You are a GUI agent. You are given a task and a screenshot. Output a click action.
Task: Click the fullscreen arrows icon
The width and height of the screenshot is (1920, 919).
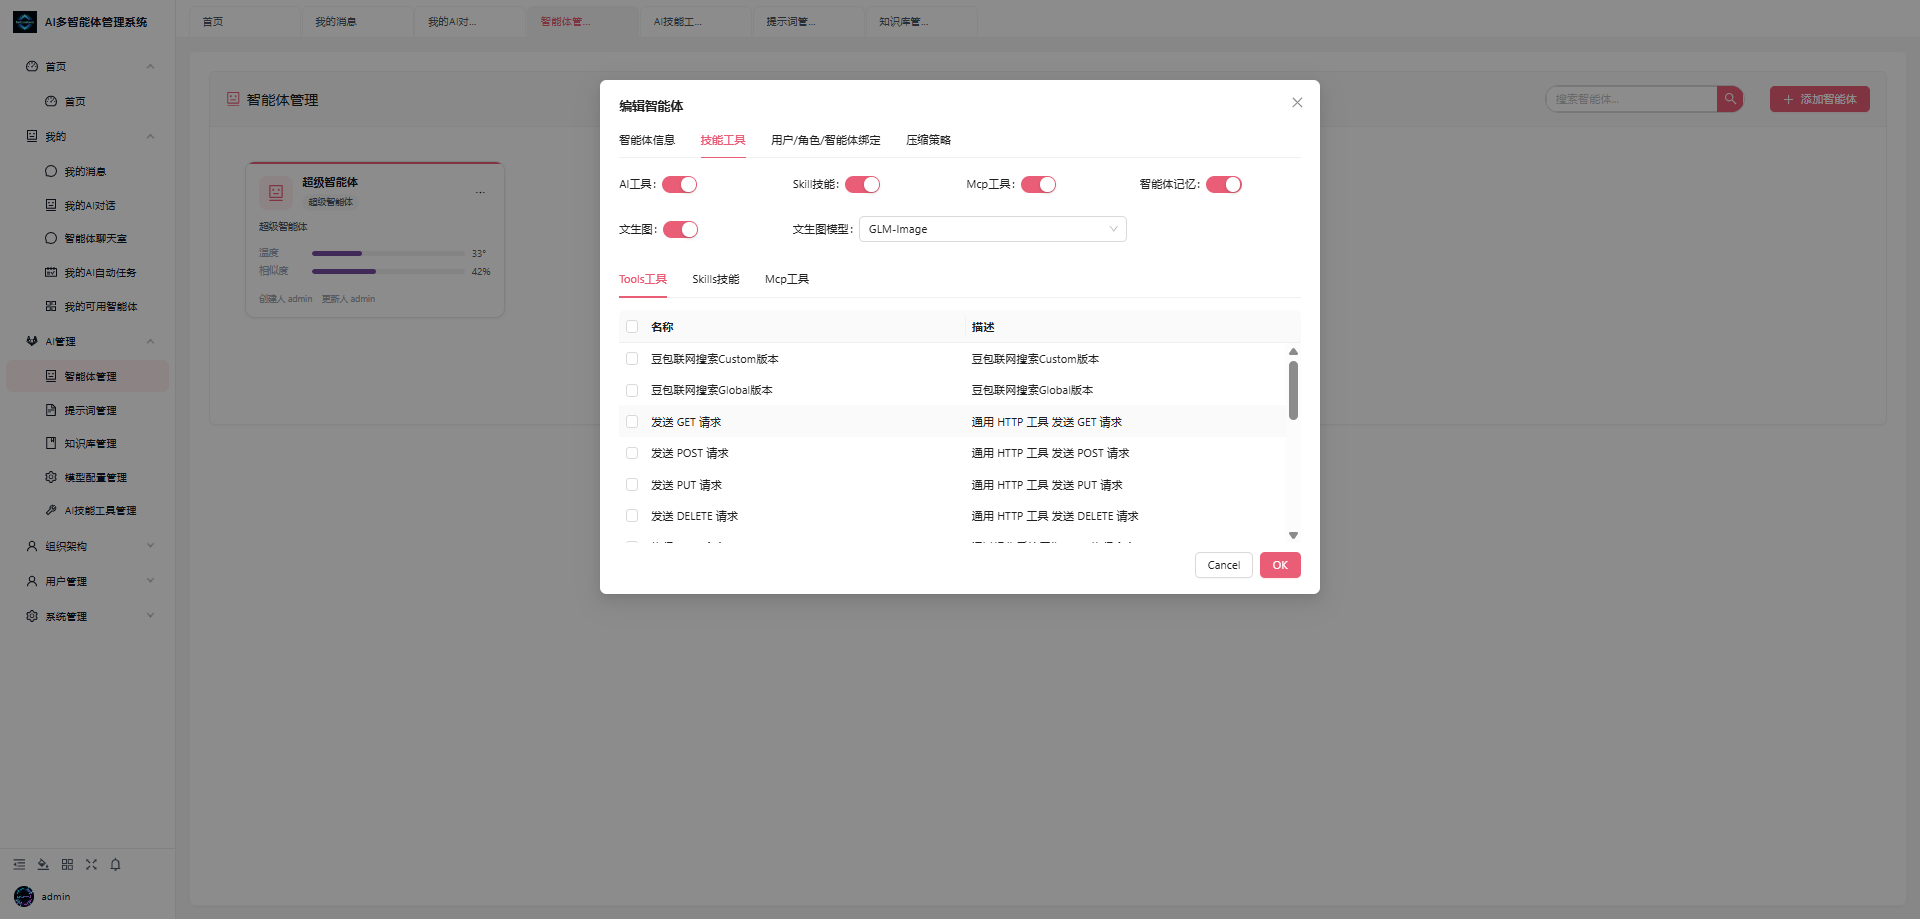coord(91,864)
